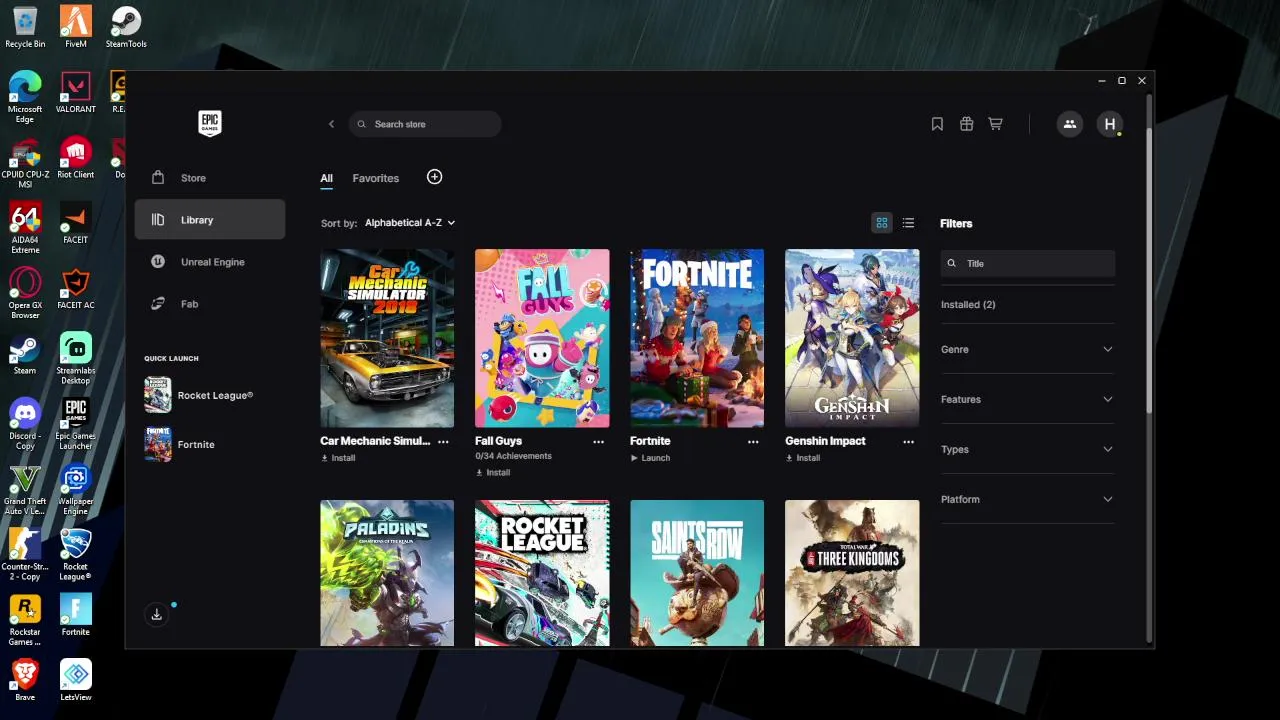This screenshot has width=1280, height=720.
Task: Open Genshin Impact cover thumbnail
Action: point(852,338)
